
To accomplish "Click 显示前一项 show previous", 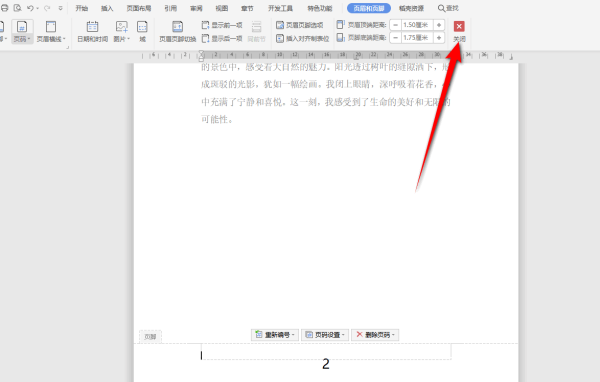I will click(222, 25).
